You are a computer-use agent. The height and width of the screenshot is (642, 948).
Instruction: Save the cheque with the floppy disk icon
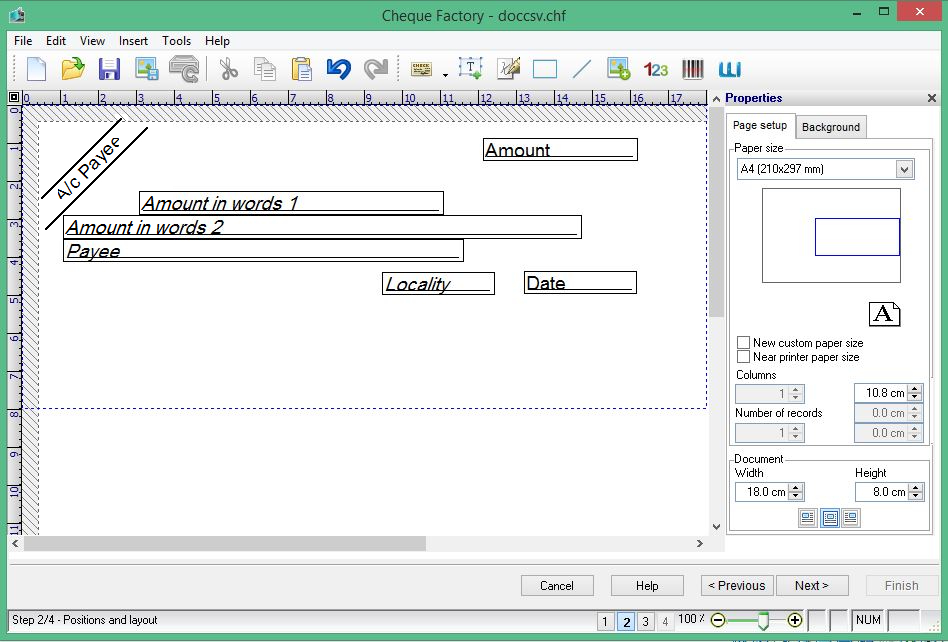pyautogui.click(x=109, y=69)
